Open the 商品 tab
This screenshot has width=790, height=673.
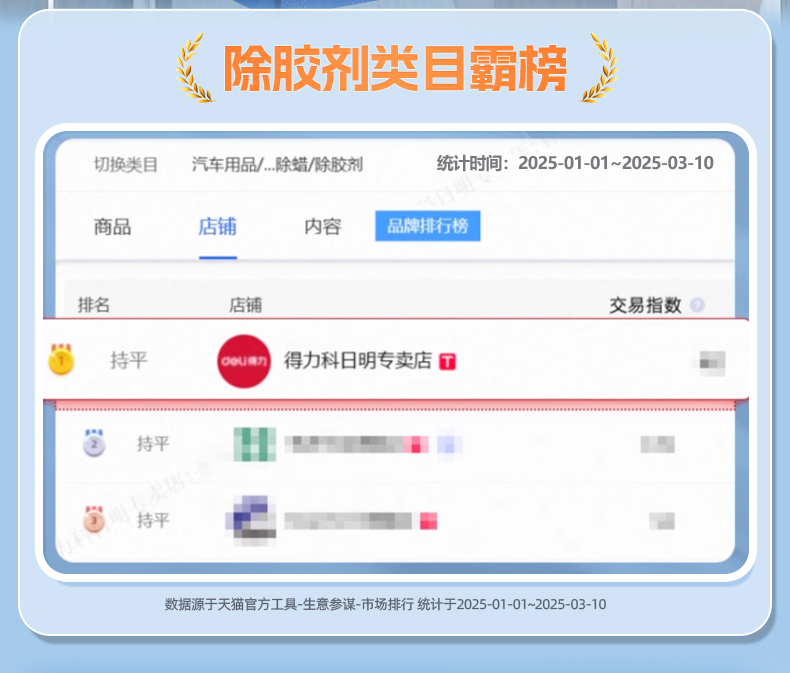(112, 227)
